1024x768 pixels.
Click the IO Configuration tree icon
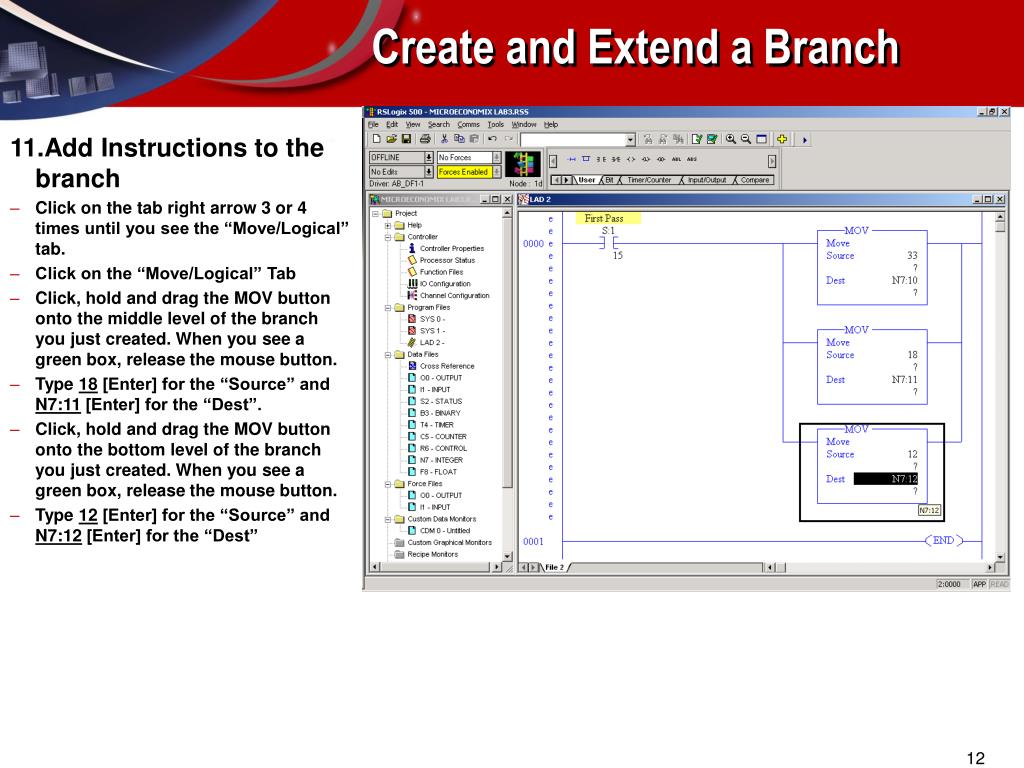(x=412, y=284)
